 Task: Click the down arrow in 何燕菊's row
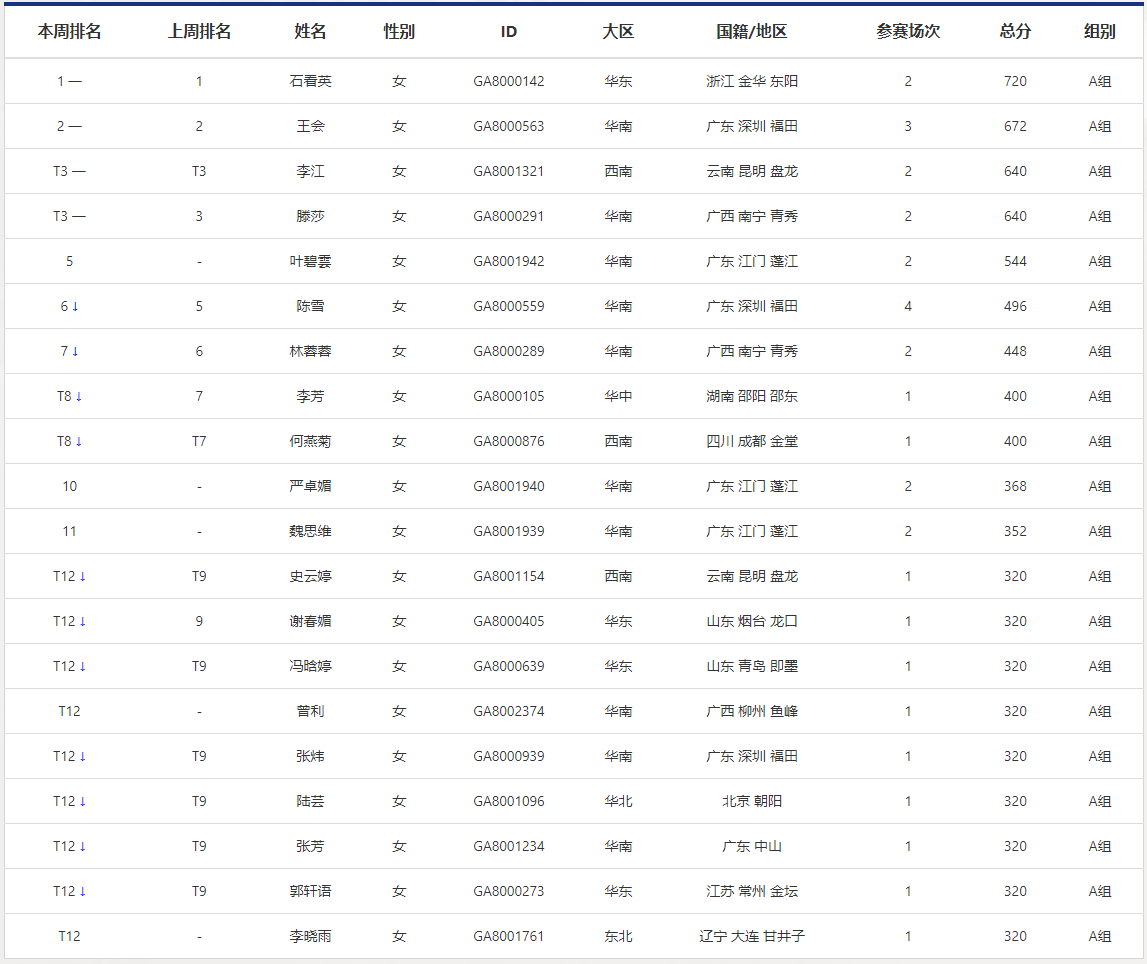79,441
